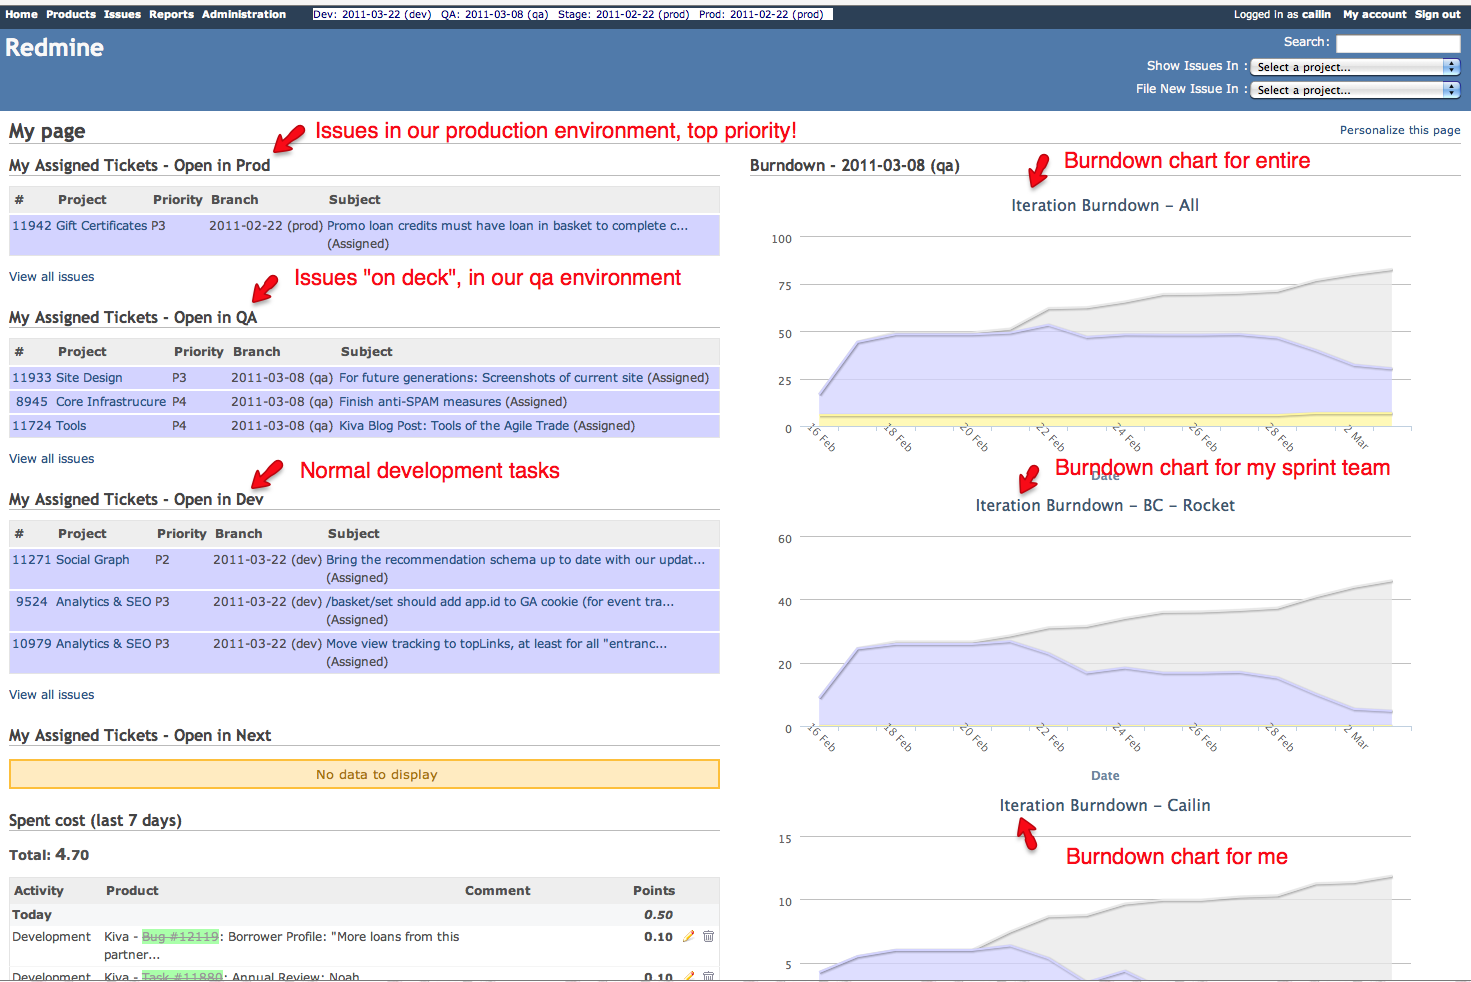Delete the Bug #12119 time entry
This screenshot has width=1471, height=982.
(708, 936)
